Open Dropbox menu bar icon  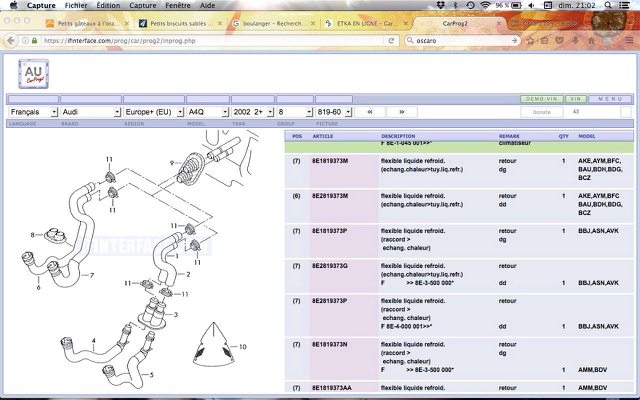tap(441, 5)
